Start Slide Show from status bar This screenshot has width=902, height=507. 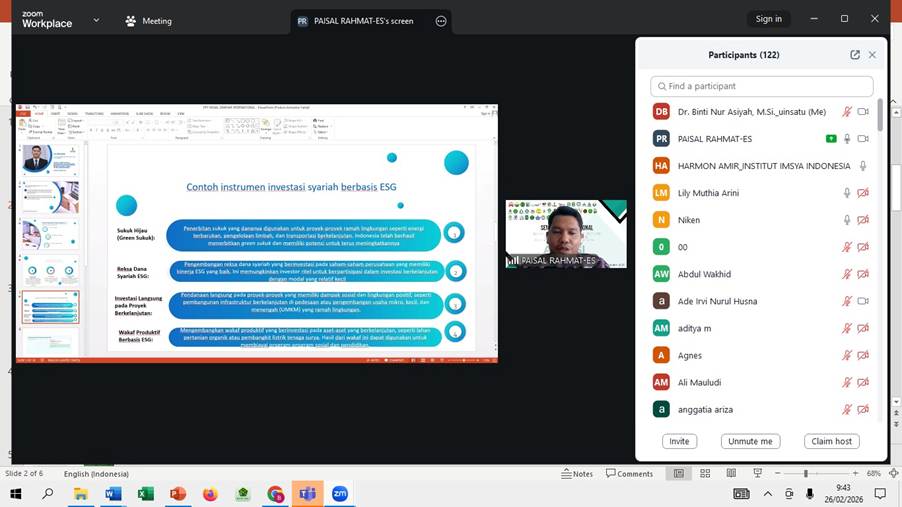757,474
